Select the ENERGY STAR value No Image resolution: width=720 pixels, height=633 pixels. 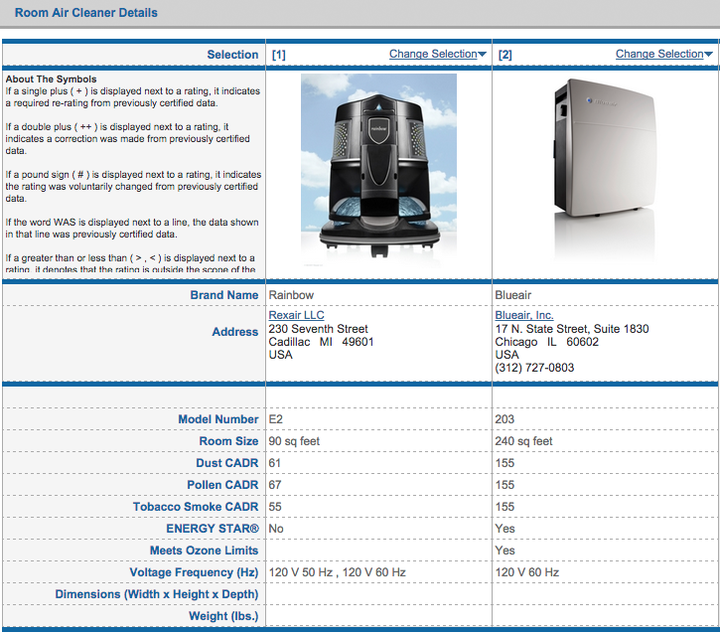tap(276, 529)
